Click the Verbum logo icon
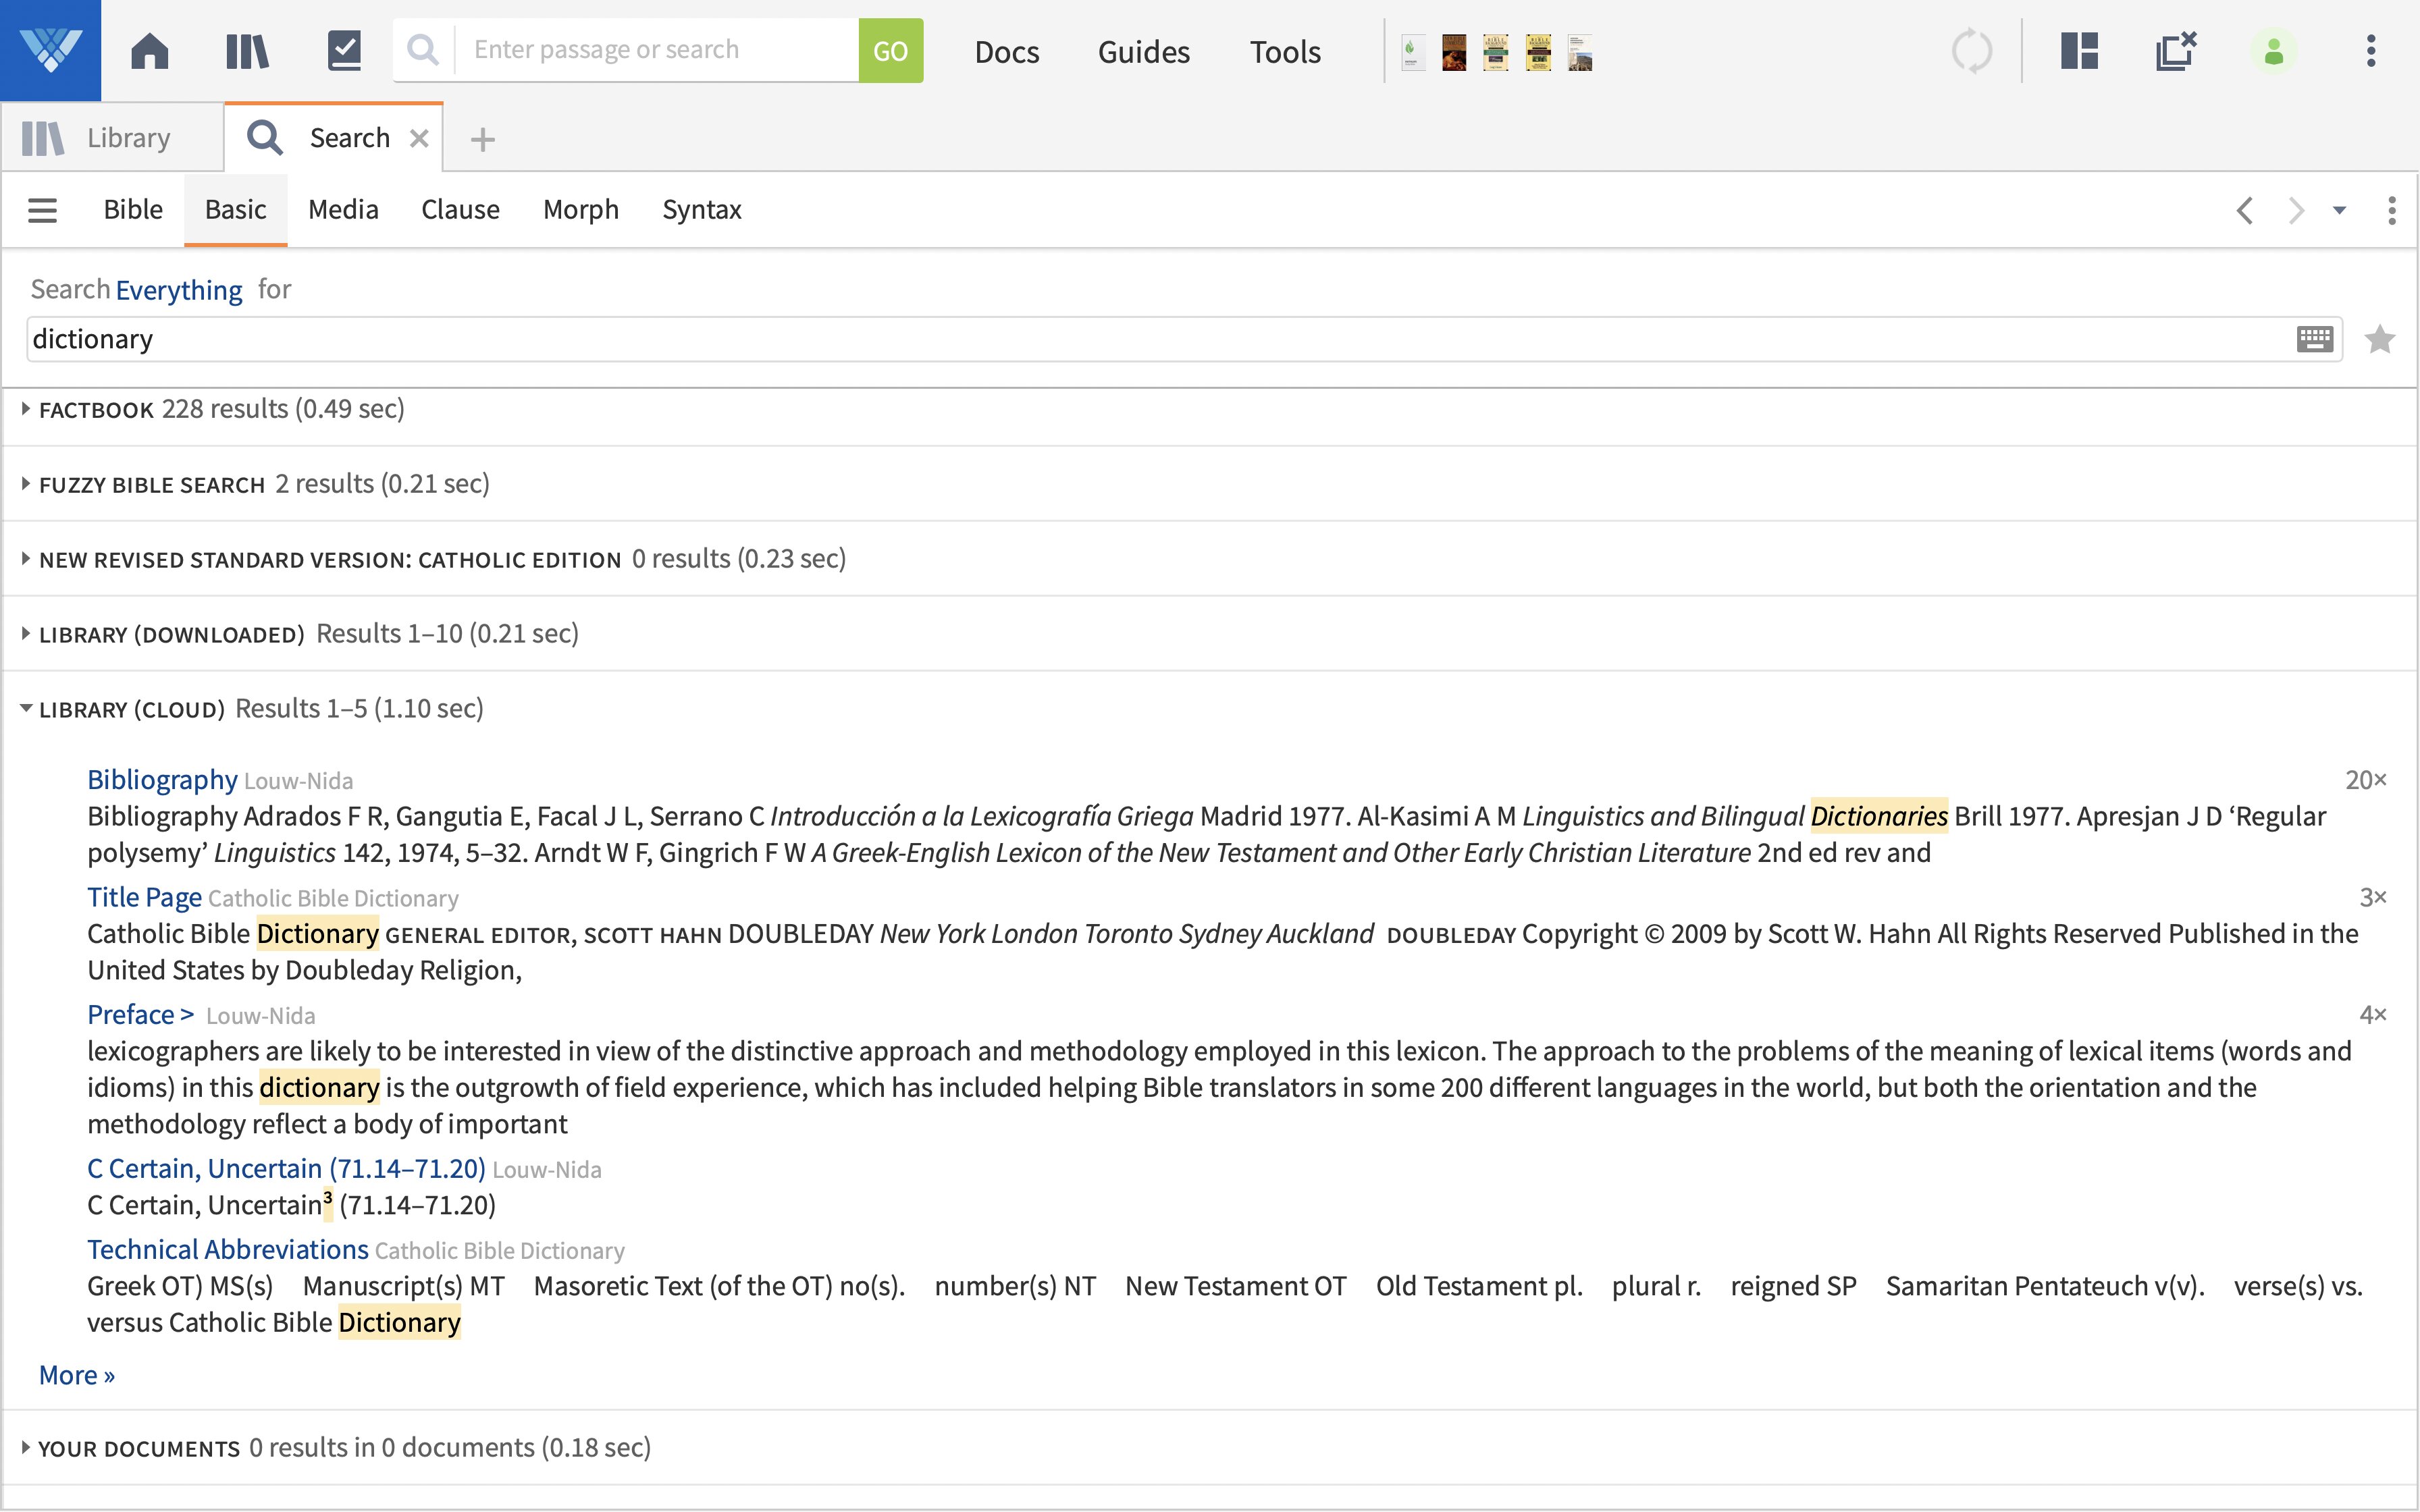 tap(50, 50)
